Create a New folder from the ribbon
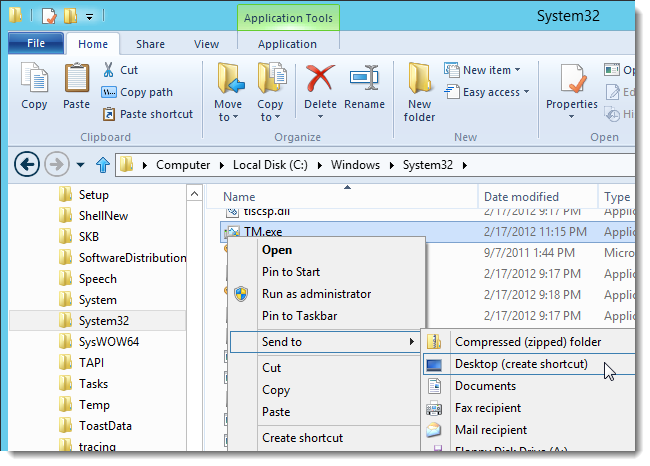650x466 pixels. pos(419,92)
